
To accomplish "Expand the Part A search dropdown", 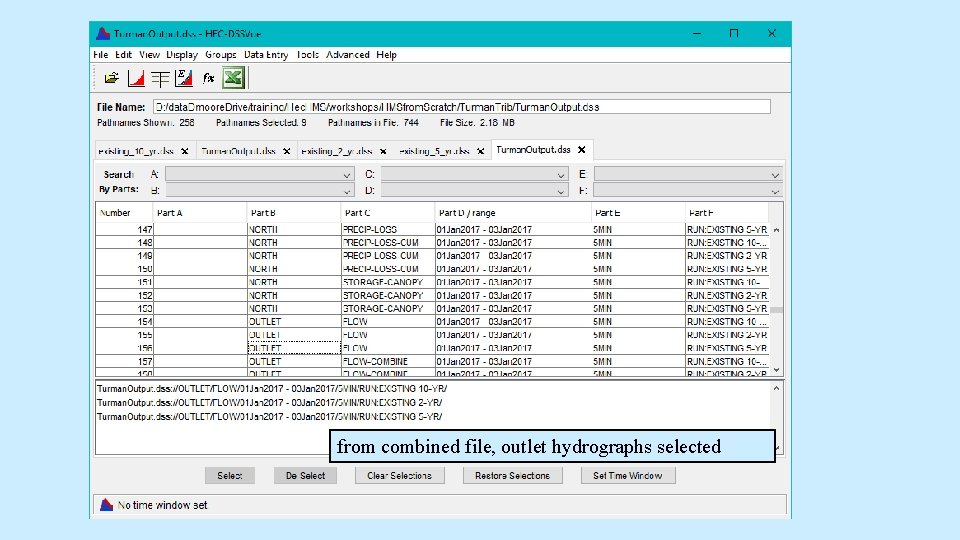I will pos(347,175).
